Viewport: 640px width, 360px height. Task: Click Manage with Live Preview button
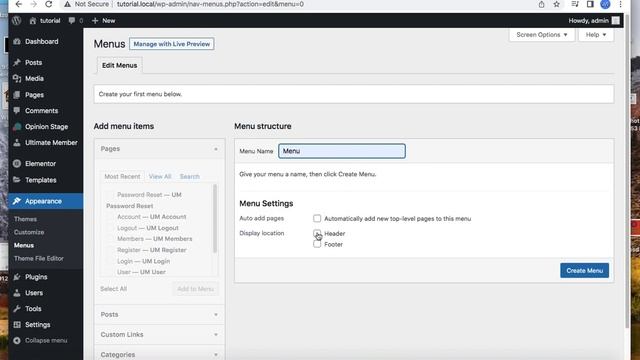(x=171, y=44)
